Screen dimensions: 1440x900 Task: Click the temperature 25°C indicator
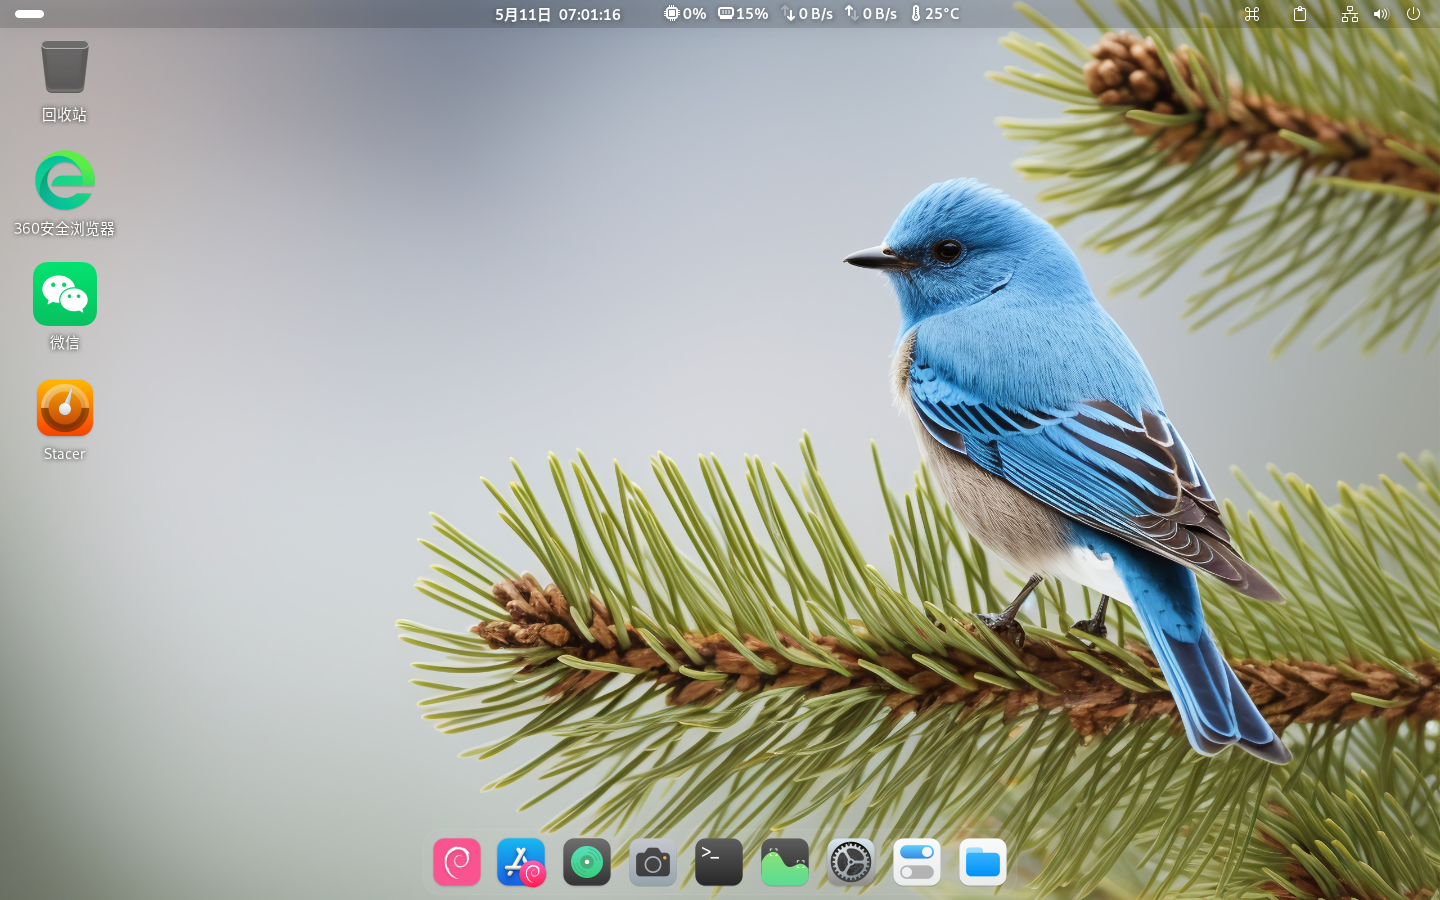pos(935,14)
